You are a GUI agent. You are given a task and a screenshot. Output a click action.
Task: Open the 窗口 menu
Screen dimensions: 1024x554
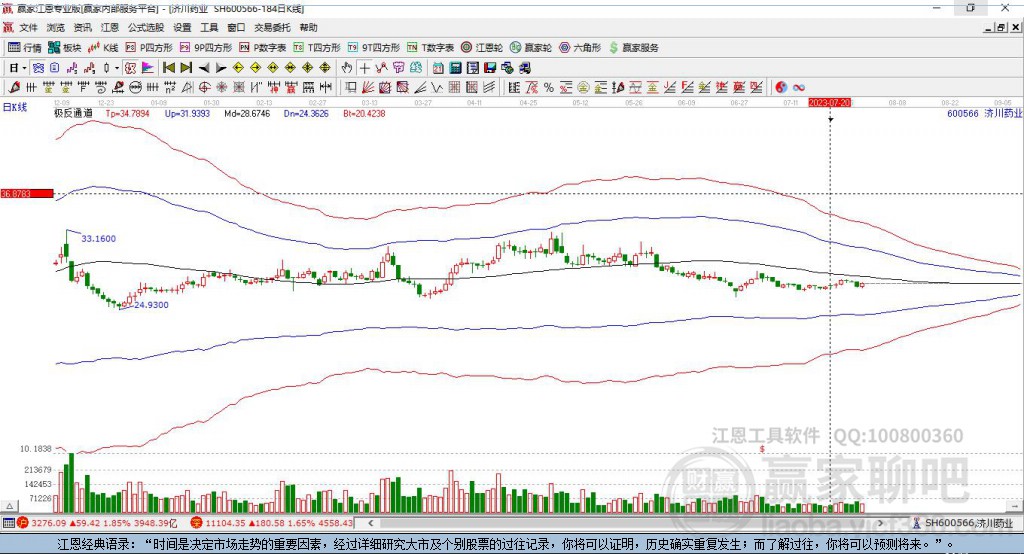(236, 27)
